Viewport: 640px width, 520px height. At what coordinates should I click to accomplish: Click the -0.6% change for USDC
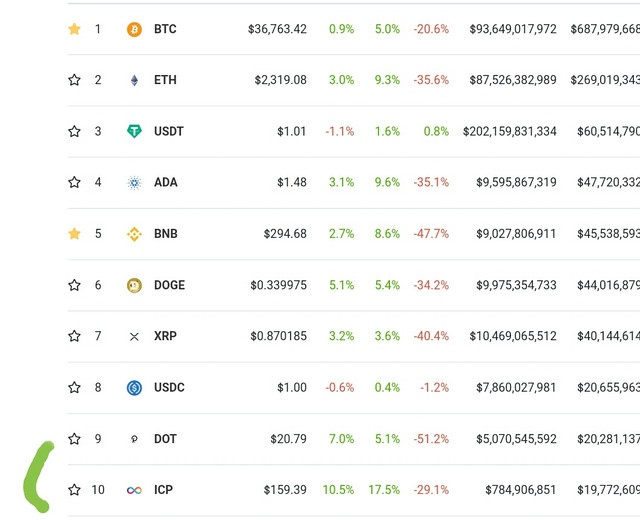(x=340, y=387)
